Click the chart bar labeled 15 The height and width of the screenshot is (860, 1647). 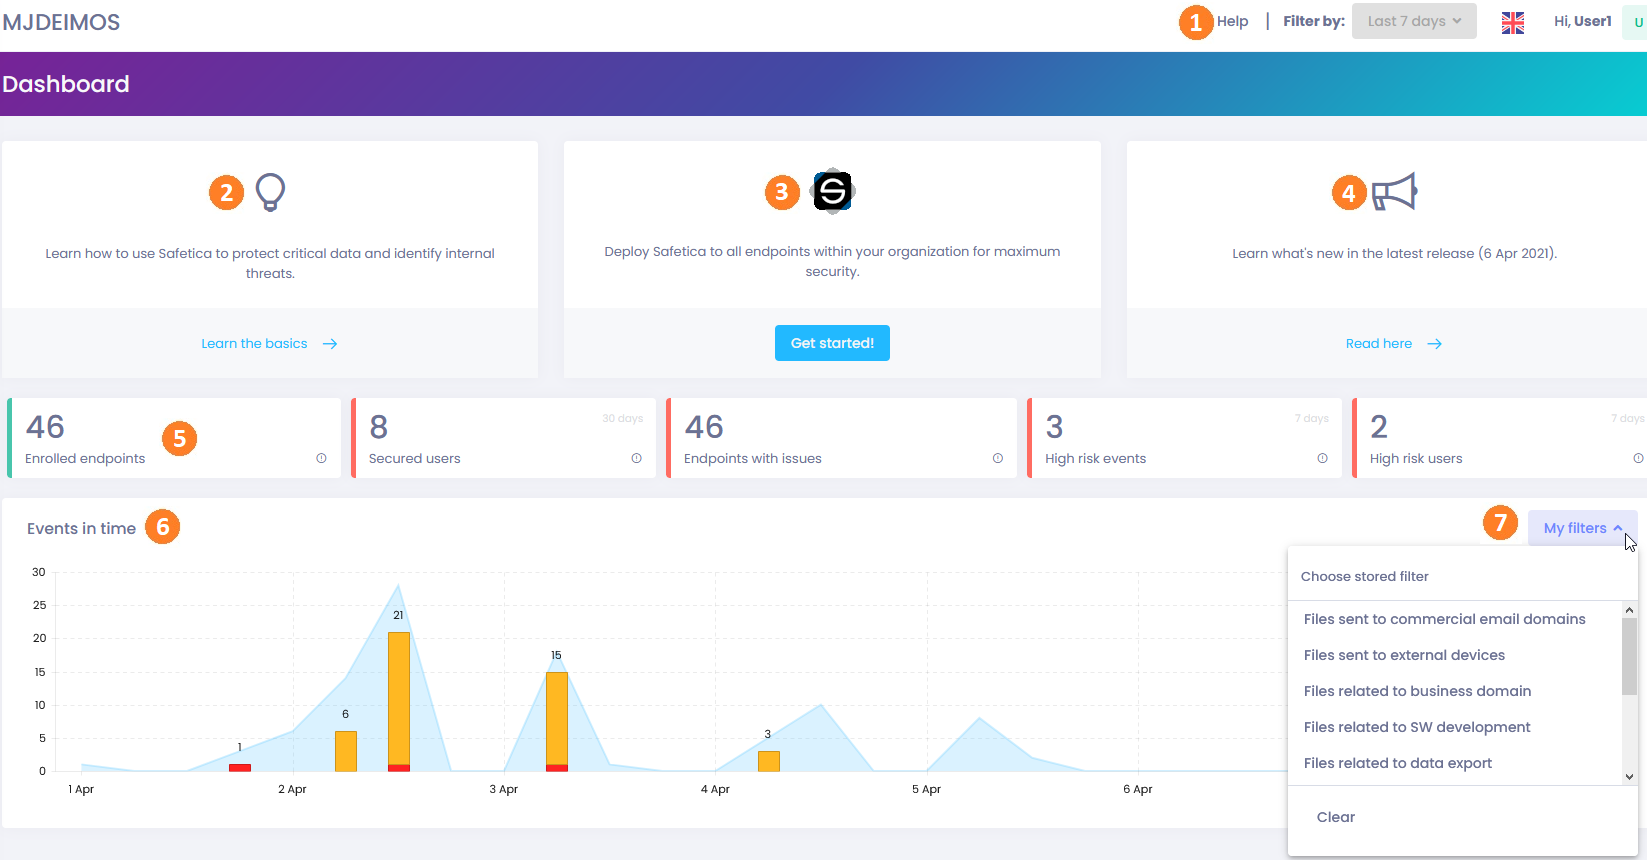click(557, 721)
